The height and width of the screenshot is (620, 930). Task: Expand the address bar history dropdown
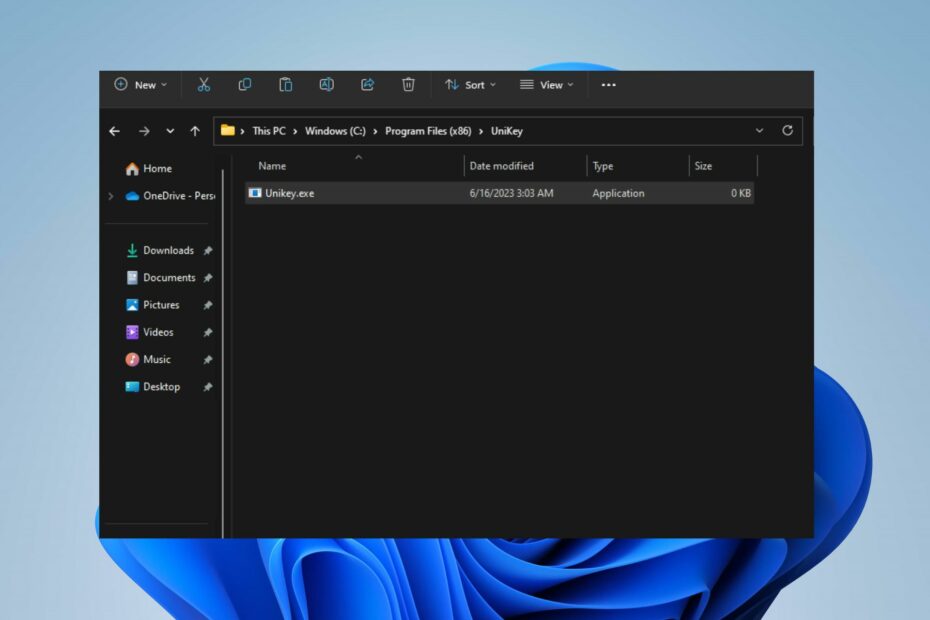pos(759,131)
